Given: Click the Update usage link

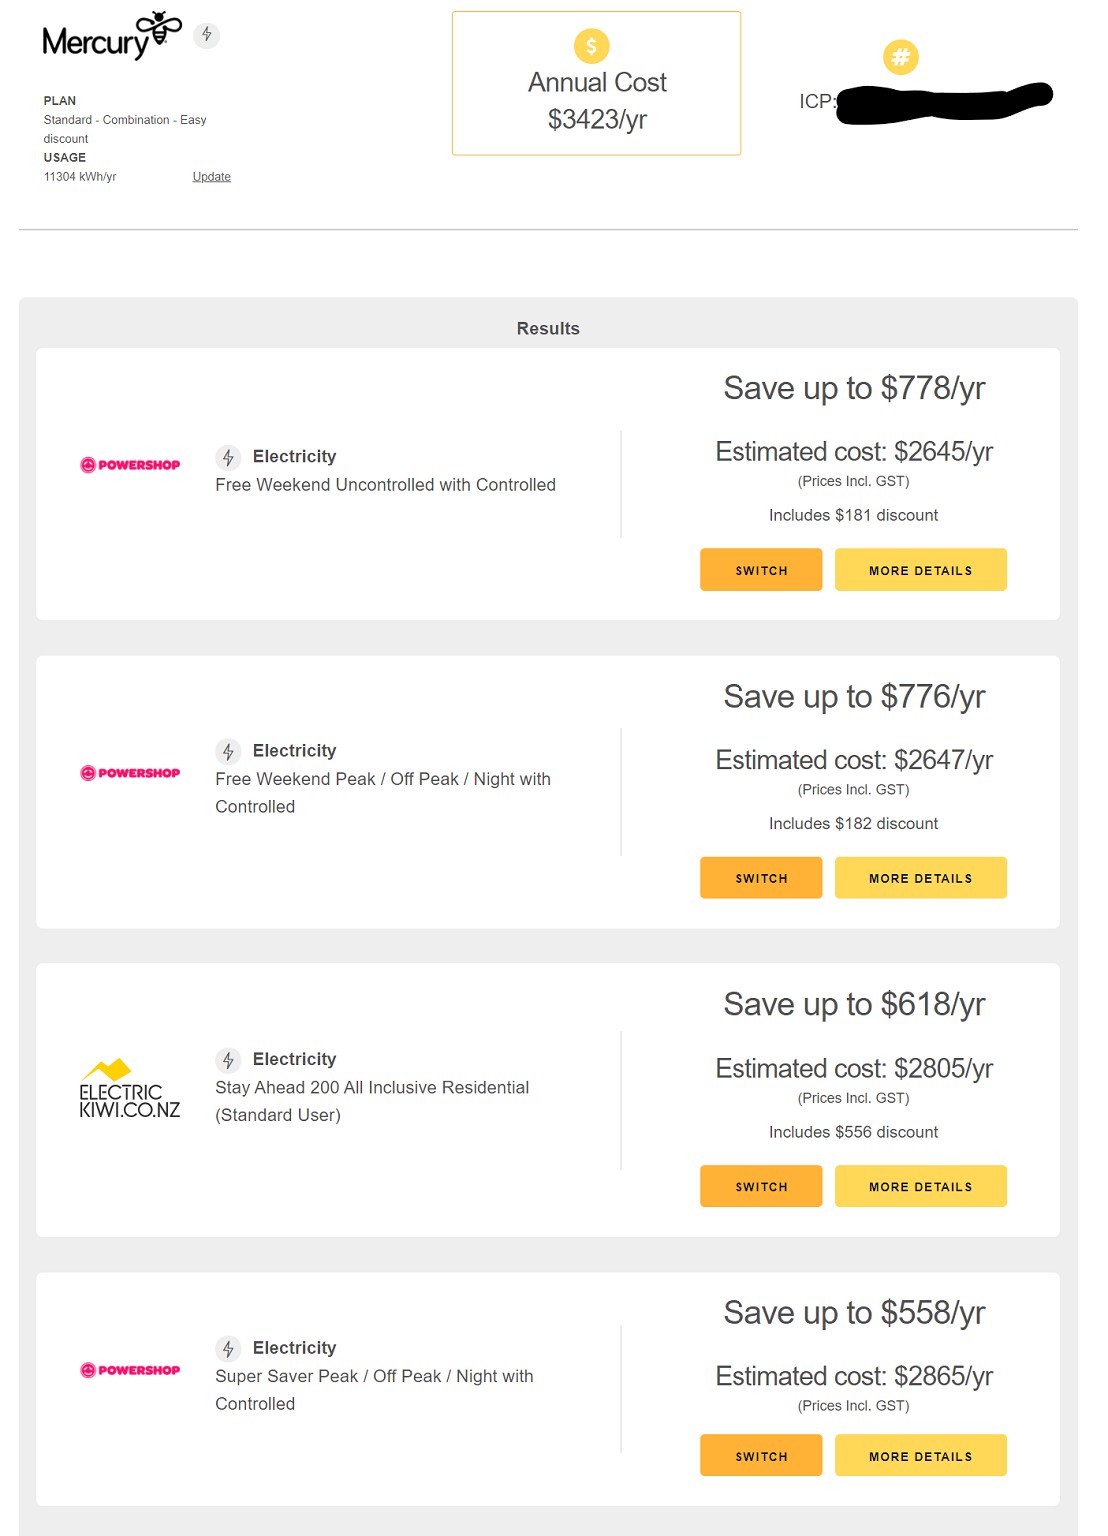Looking at the screenshot, I should point(211,177).
